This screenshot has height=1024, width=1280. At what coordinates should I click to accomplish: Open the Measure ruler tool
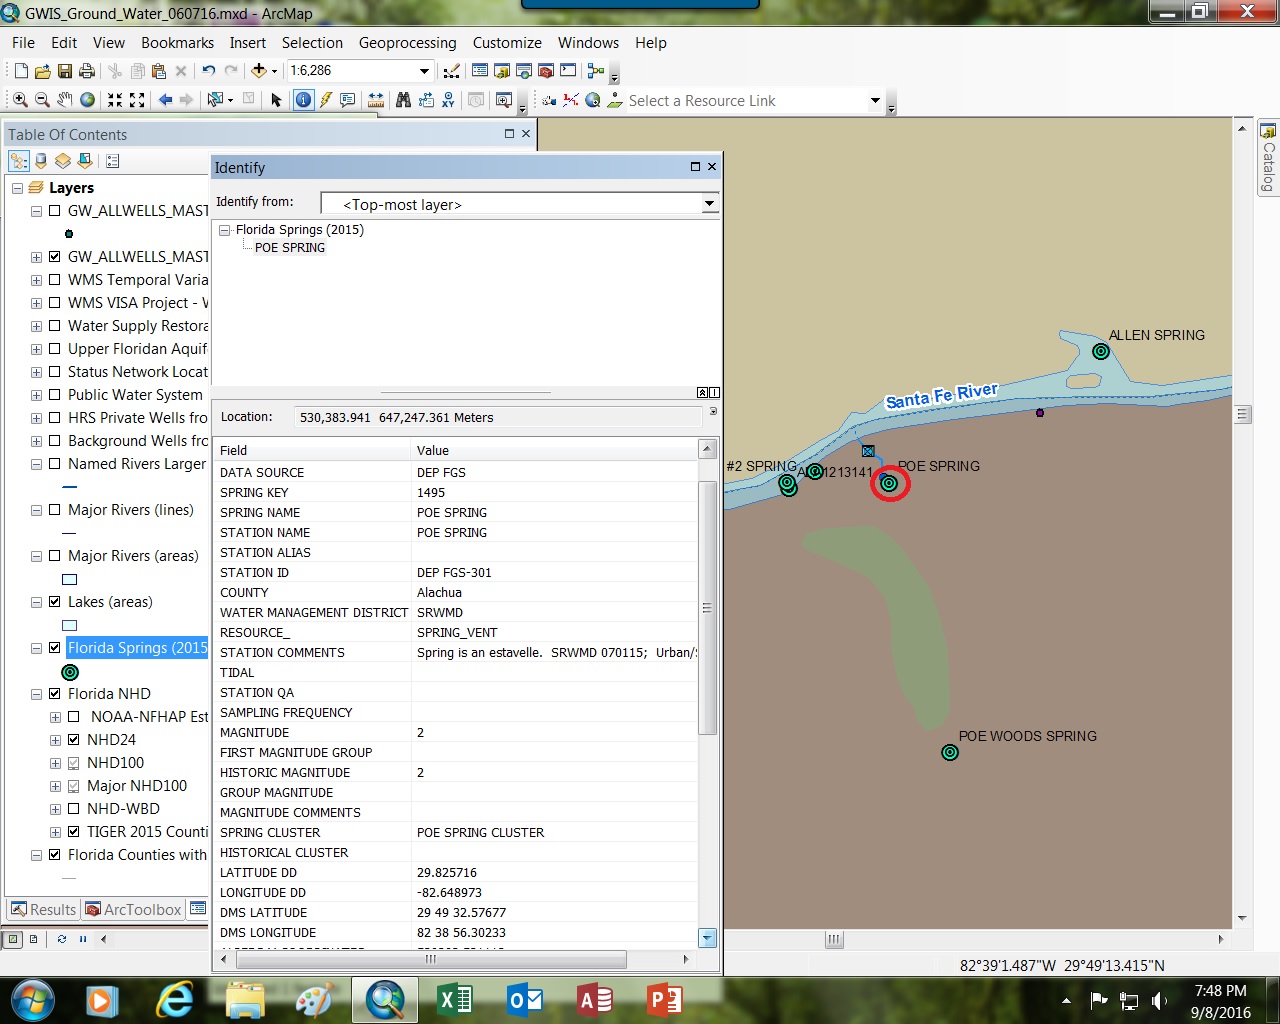376,100
